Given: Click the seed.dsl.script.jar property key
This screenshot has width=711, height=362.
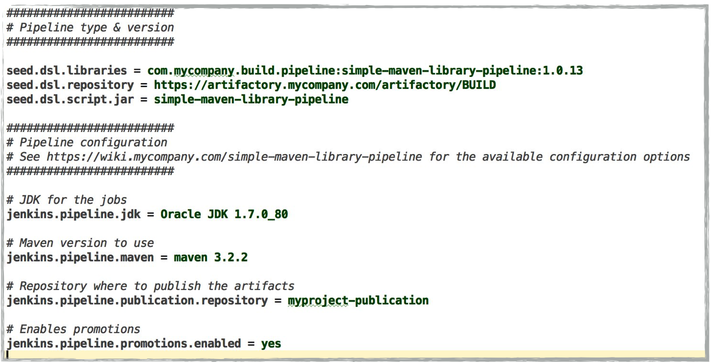Looking at the screenshot, I should coord(70,99).
